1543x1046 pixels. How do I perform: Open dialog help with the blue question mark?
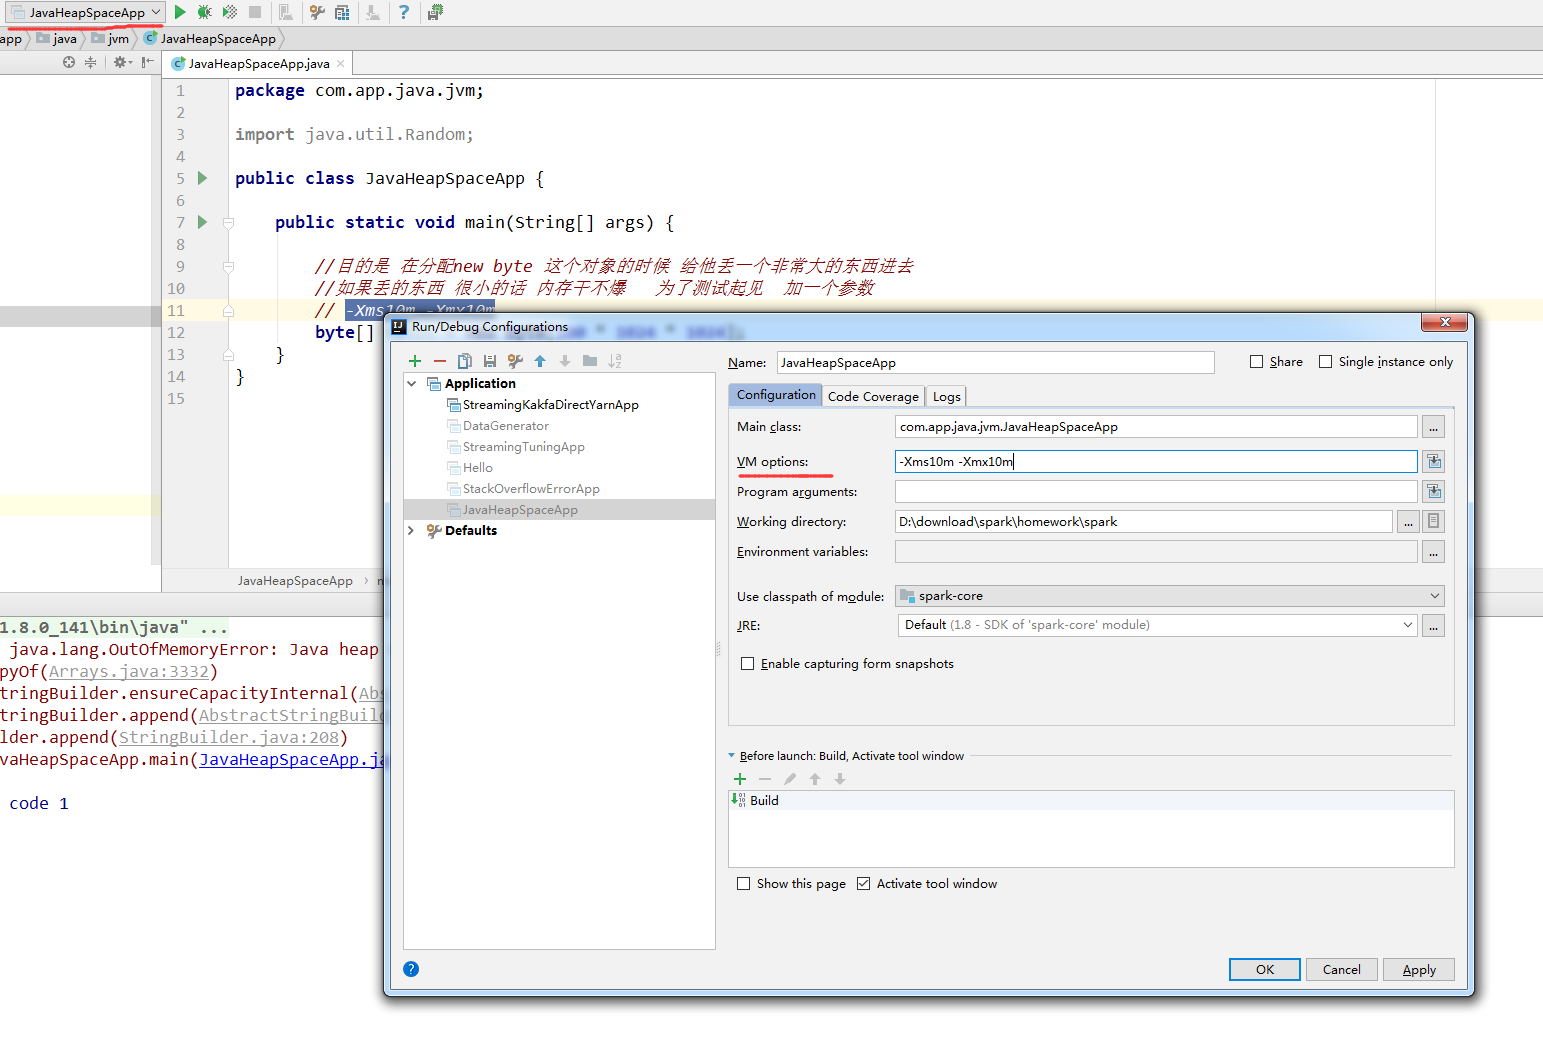pos(411,969)
